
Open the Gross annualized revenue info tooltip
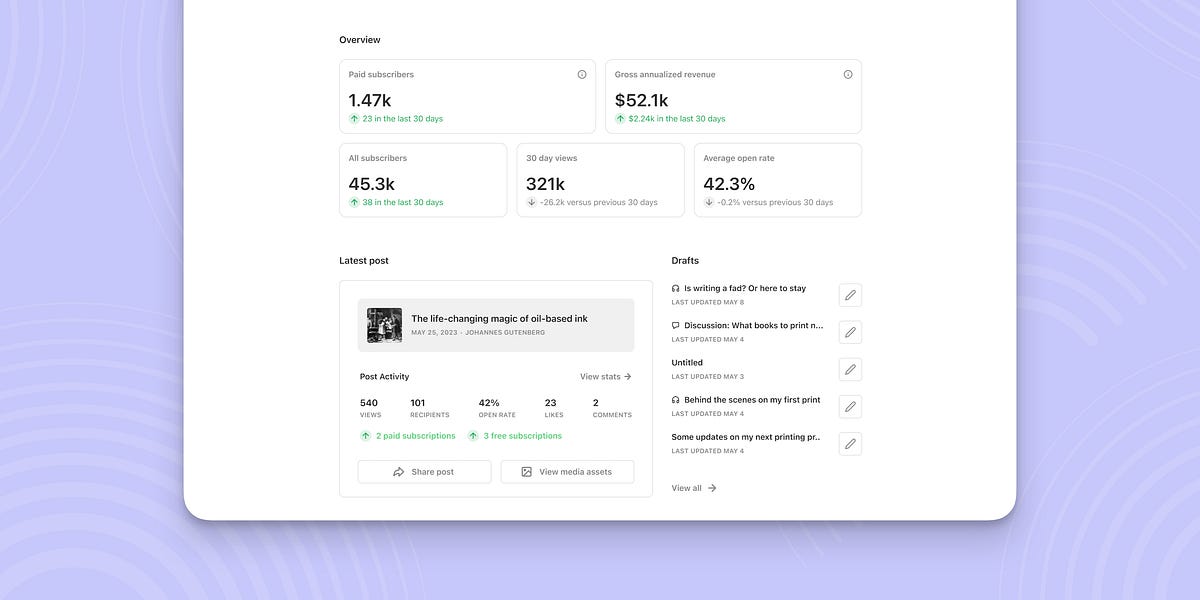pos(847,73)
